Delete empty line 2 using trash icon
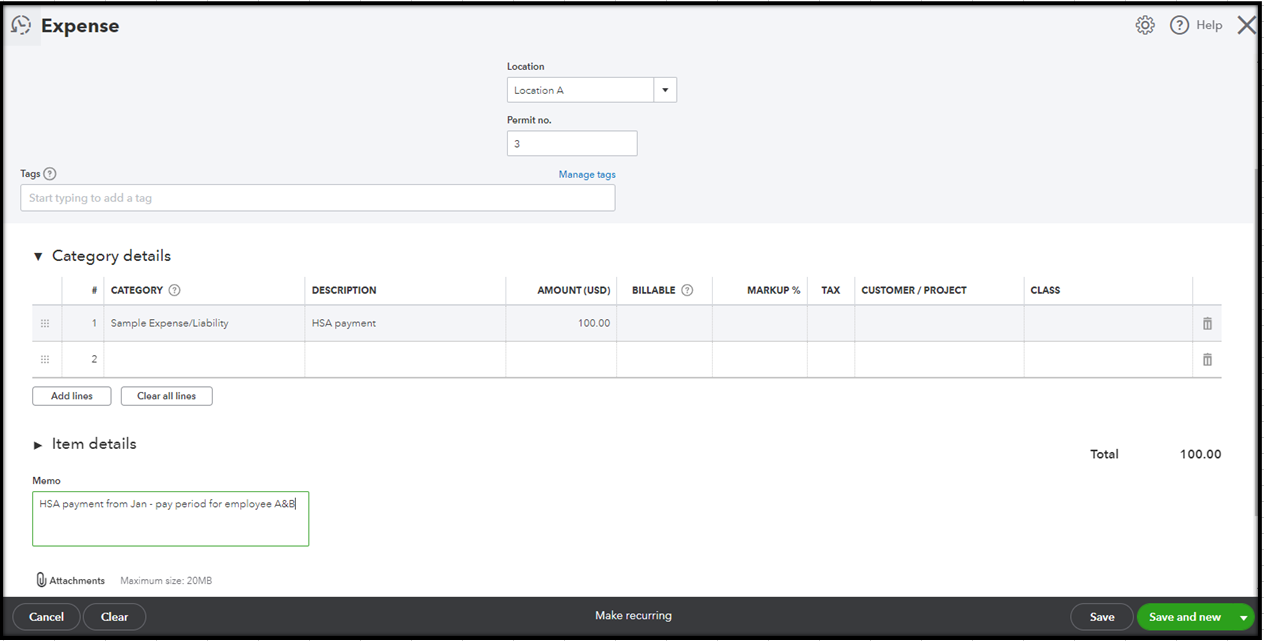Image resolution: width=1264 pixels, height=641 pixels. 1207,358
